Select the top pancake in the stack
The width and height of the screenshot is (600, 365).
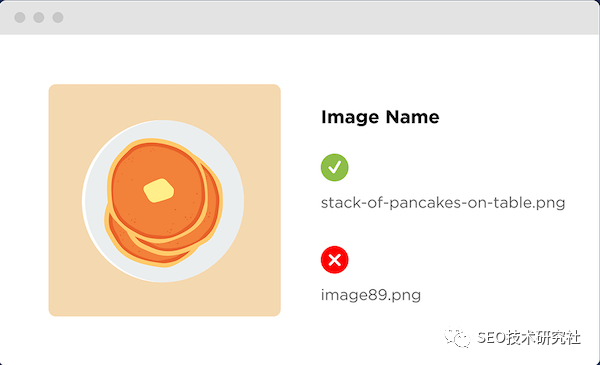157,189
